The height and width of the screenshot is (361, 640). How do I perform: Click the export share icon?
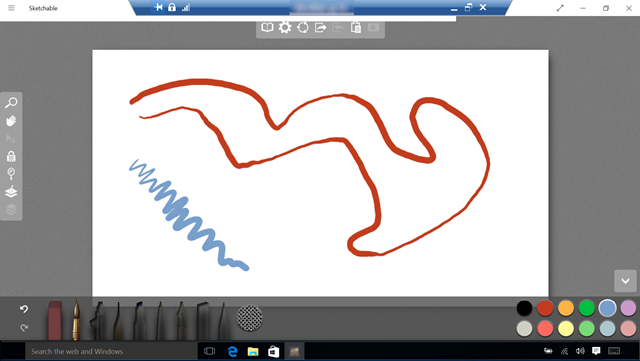(x=320, y=27)
